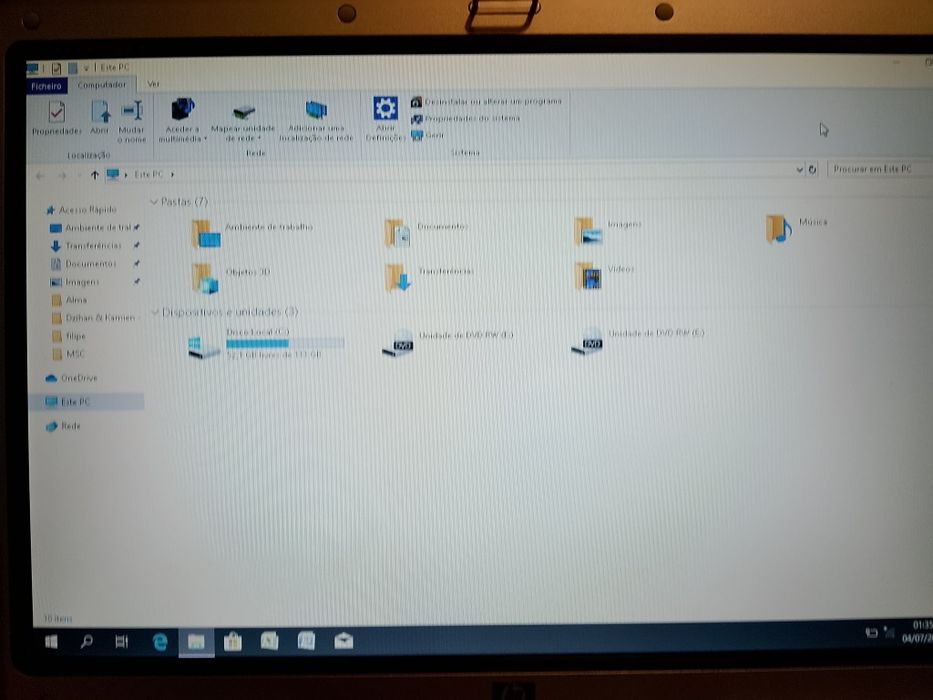This screenshot has height=700, width=933.
Task: Click File Explorer taskbar button
Action: click(196, 642)
